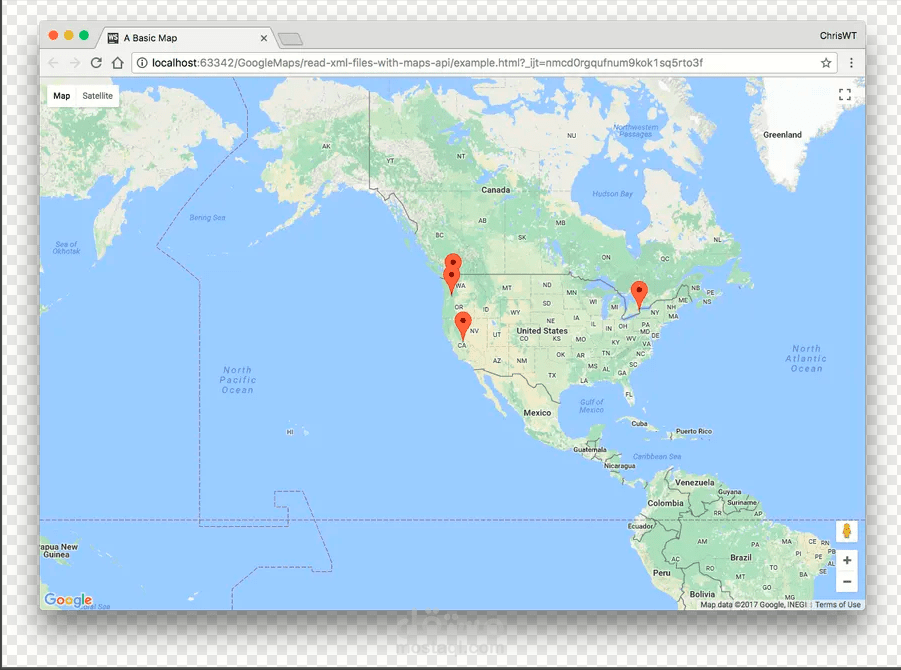Click the Greenland label on map
This screenshot has height=670, width=901.
(782, 134)
